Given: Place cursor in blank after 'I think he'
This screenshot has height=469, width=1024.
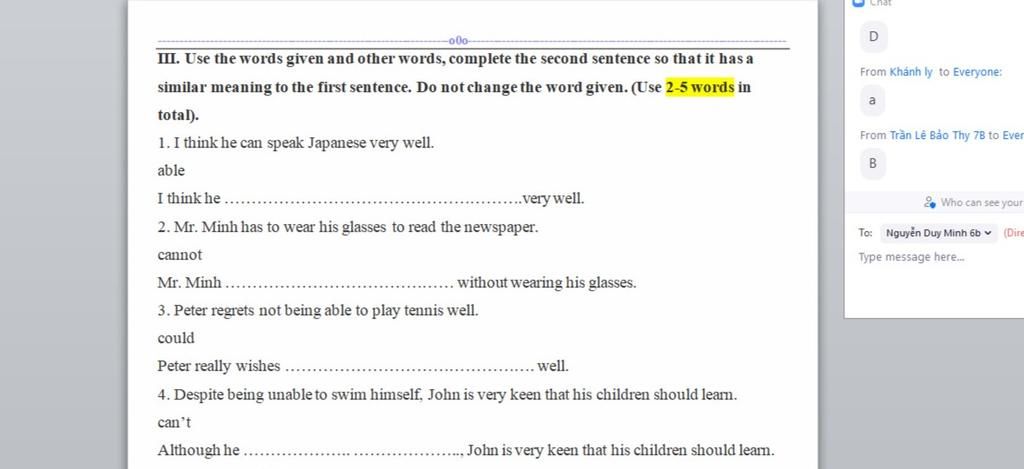Looking at the screenshot, I should click(x=377, y=199).
